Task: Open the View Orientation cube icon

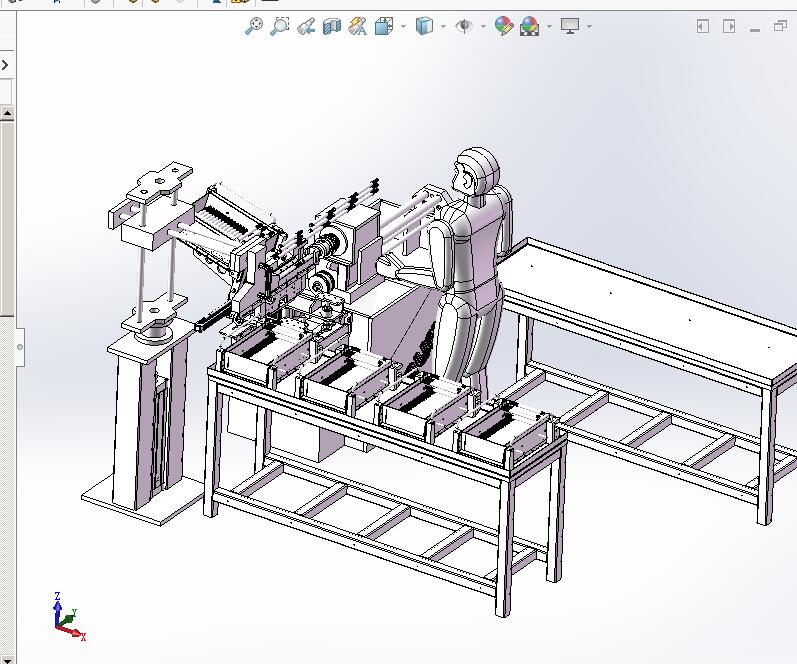Action: point(384,26)
